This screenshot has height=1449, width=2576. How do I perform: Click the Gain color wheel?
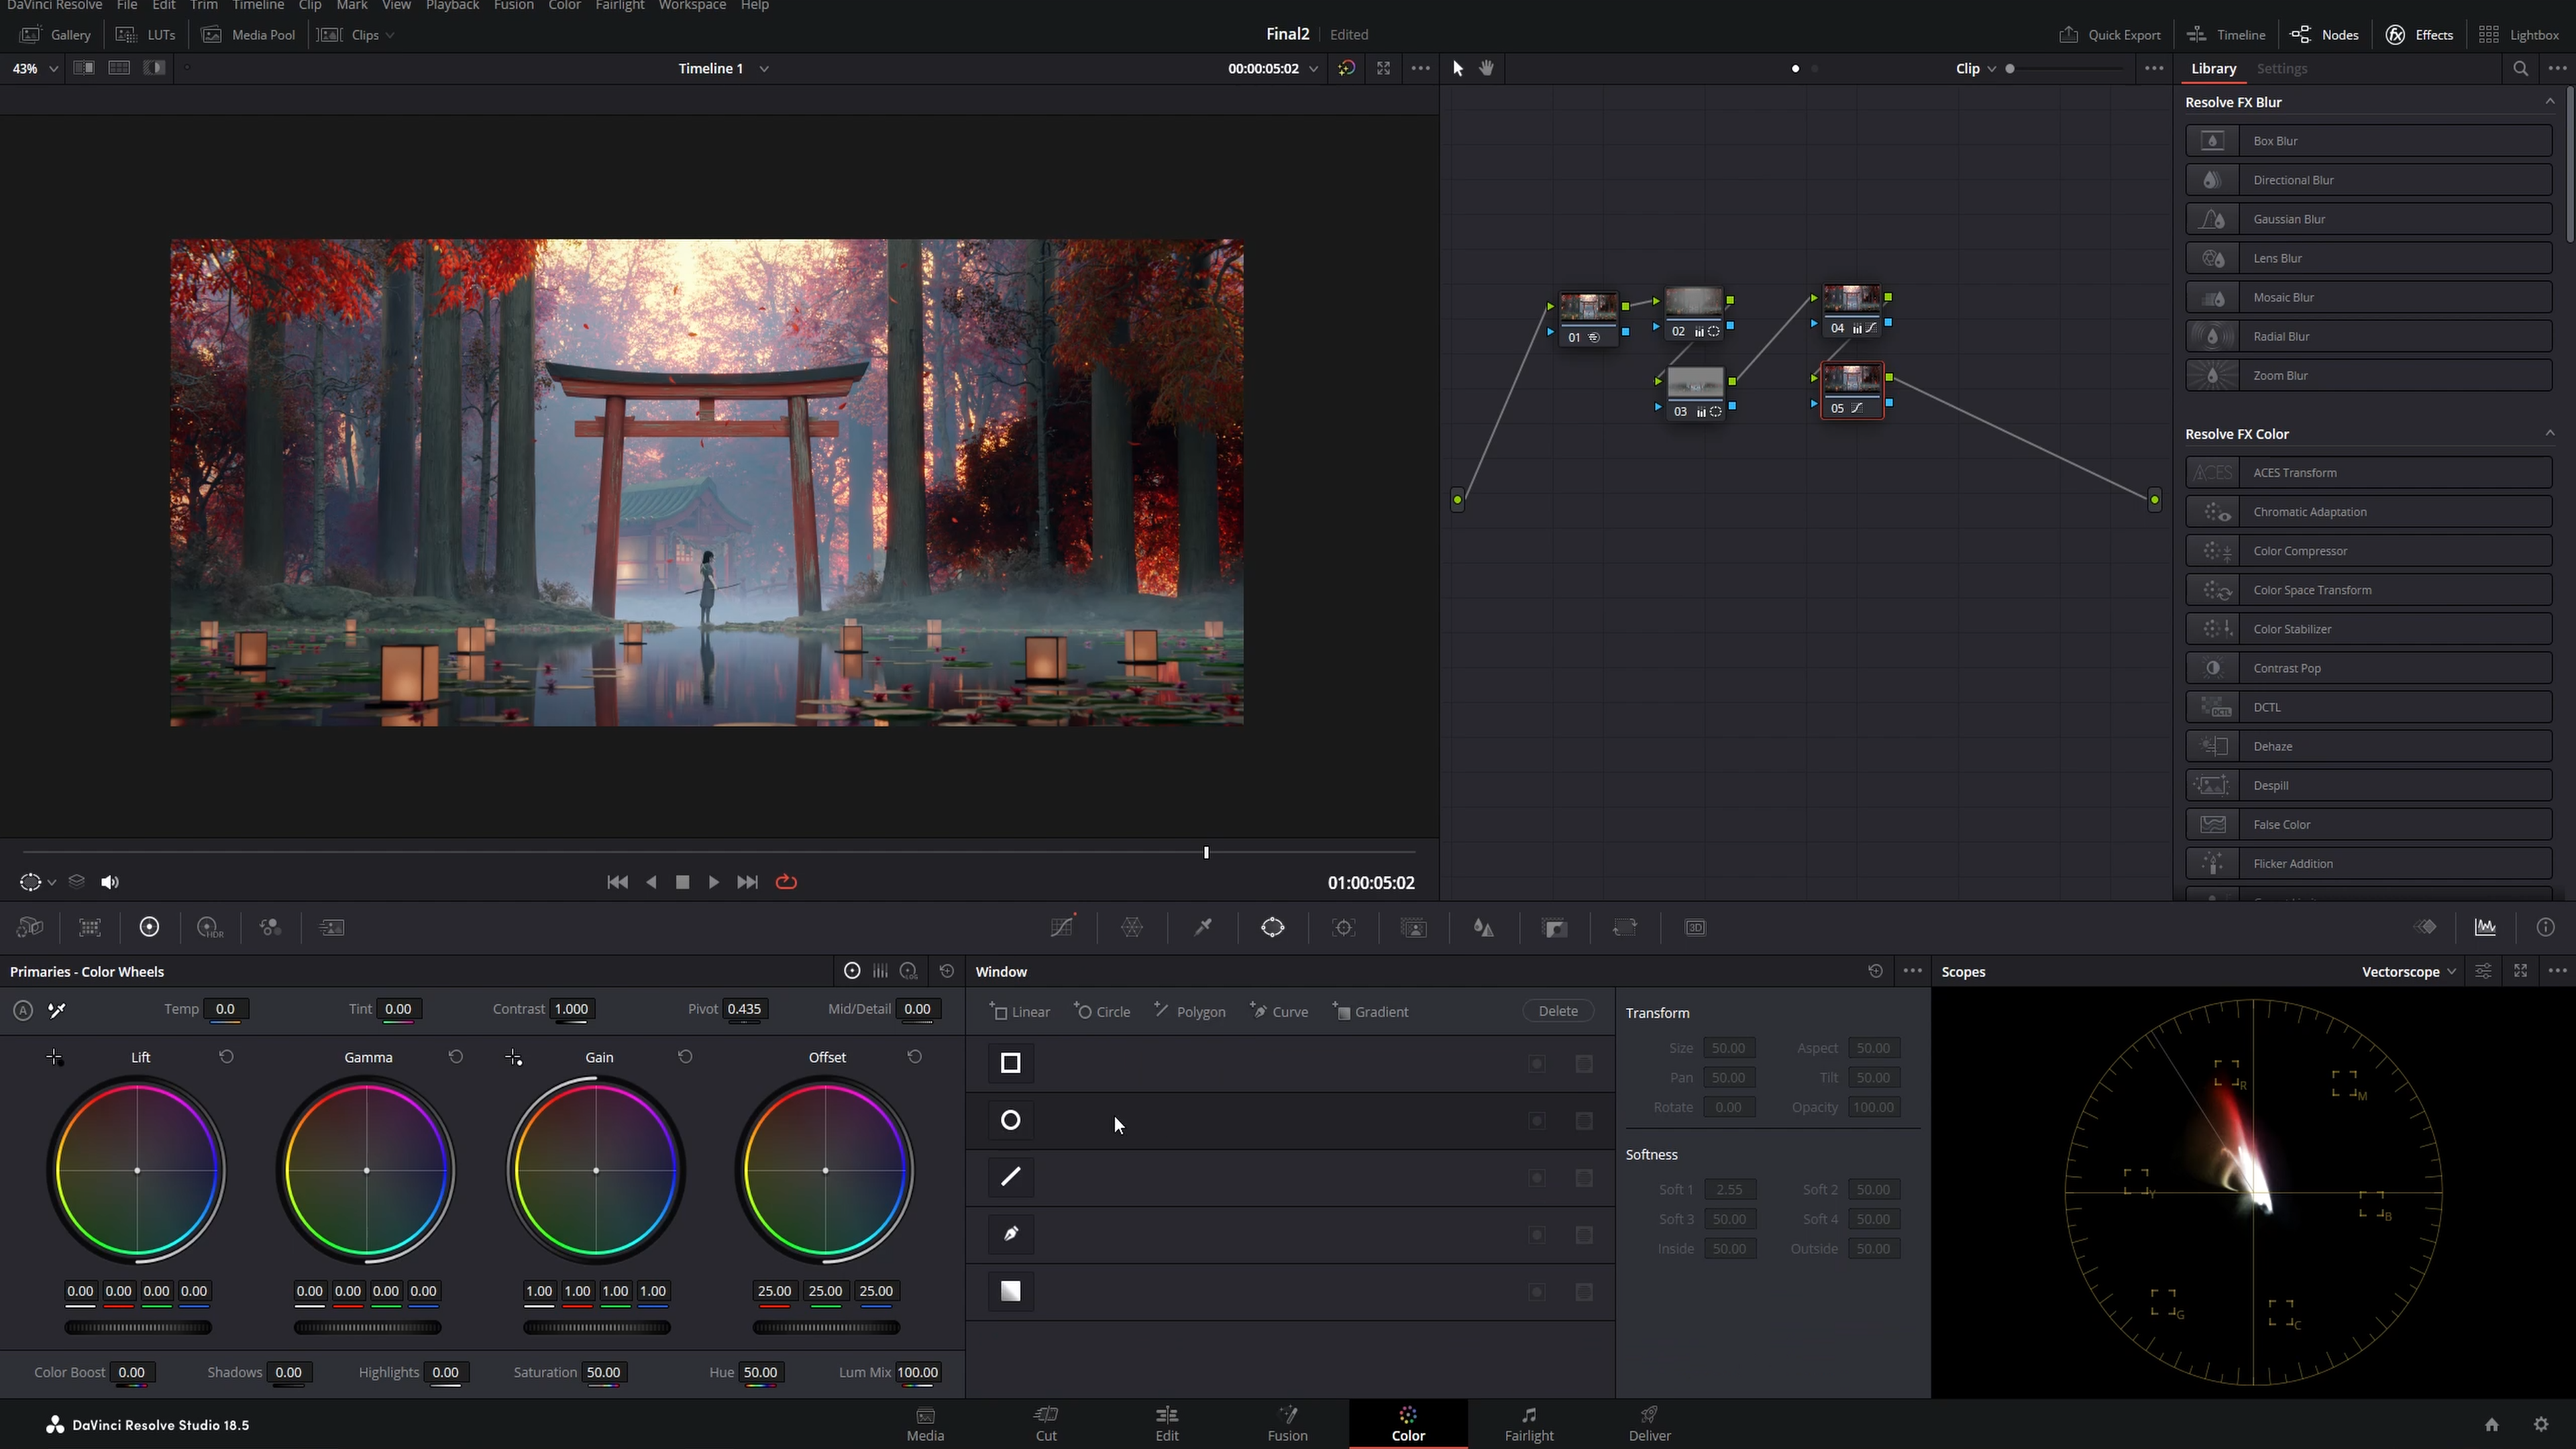596,1170
